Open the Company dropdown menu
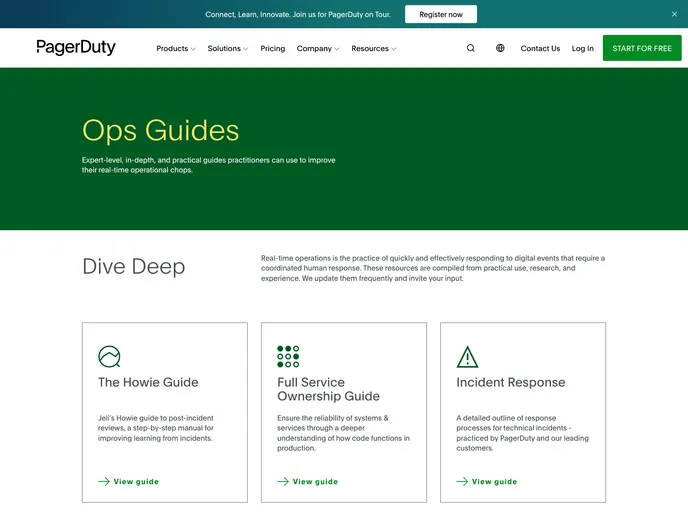The image size is (688, 512). click(318, 48)
